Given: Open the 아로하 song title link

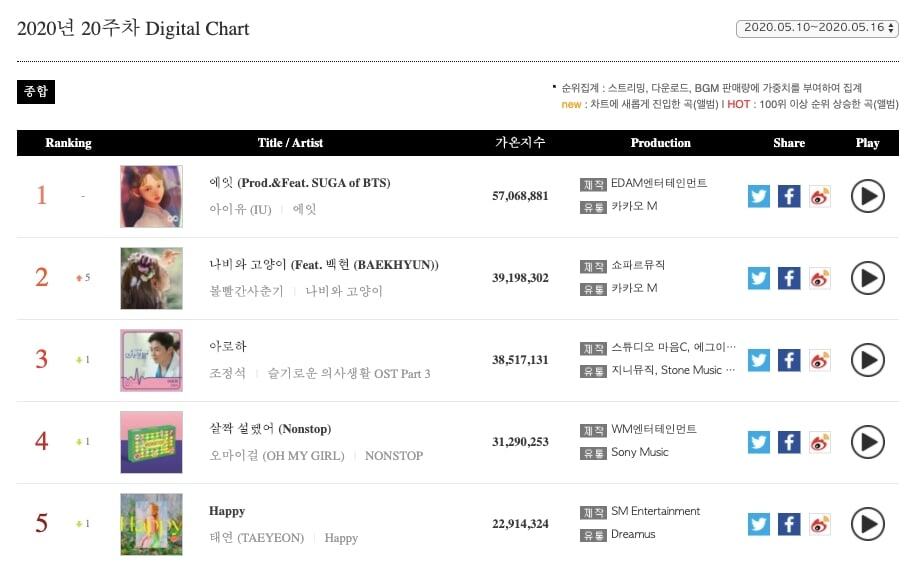Looking at the screenshot, I should (227, 347).
